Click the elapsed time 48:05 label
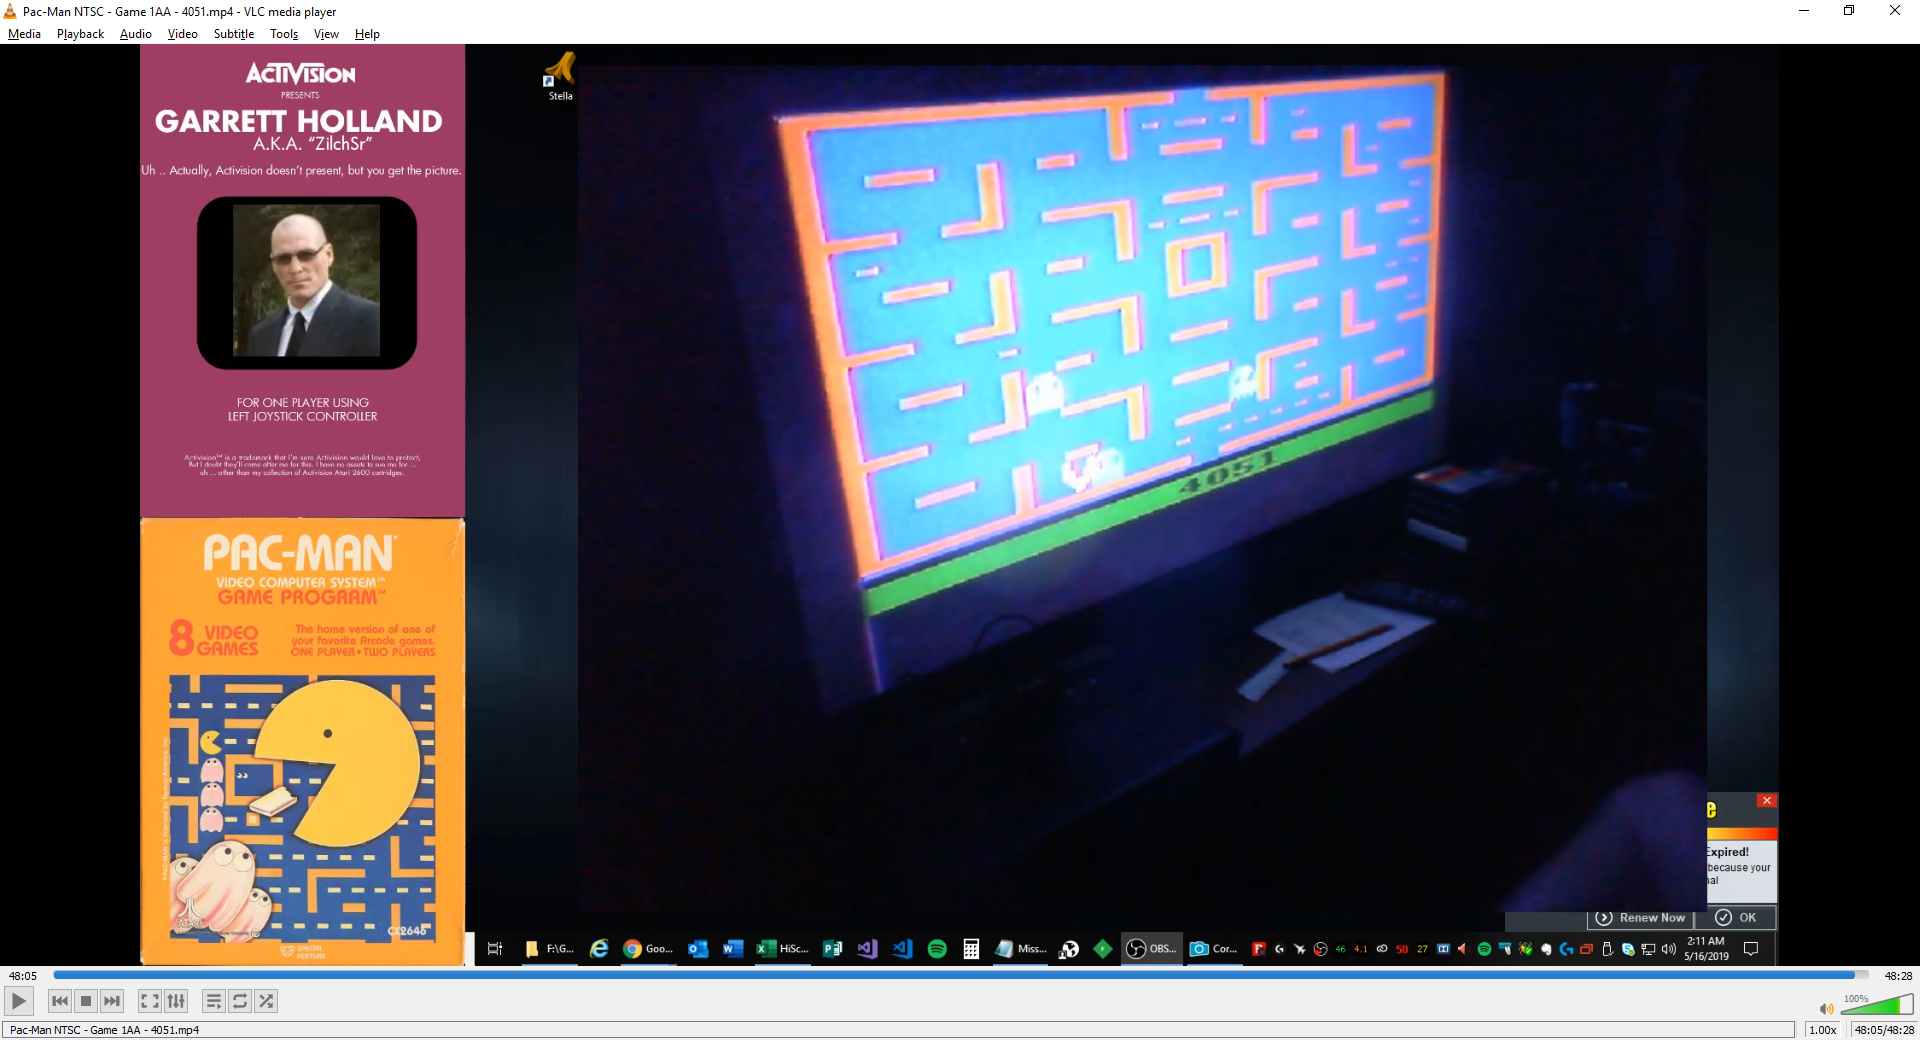Viewport: 1920px width, 1040px height. [x=23, y=976]
